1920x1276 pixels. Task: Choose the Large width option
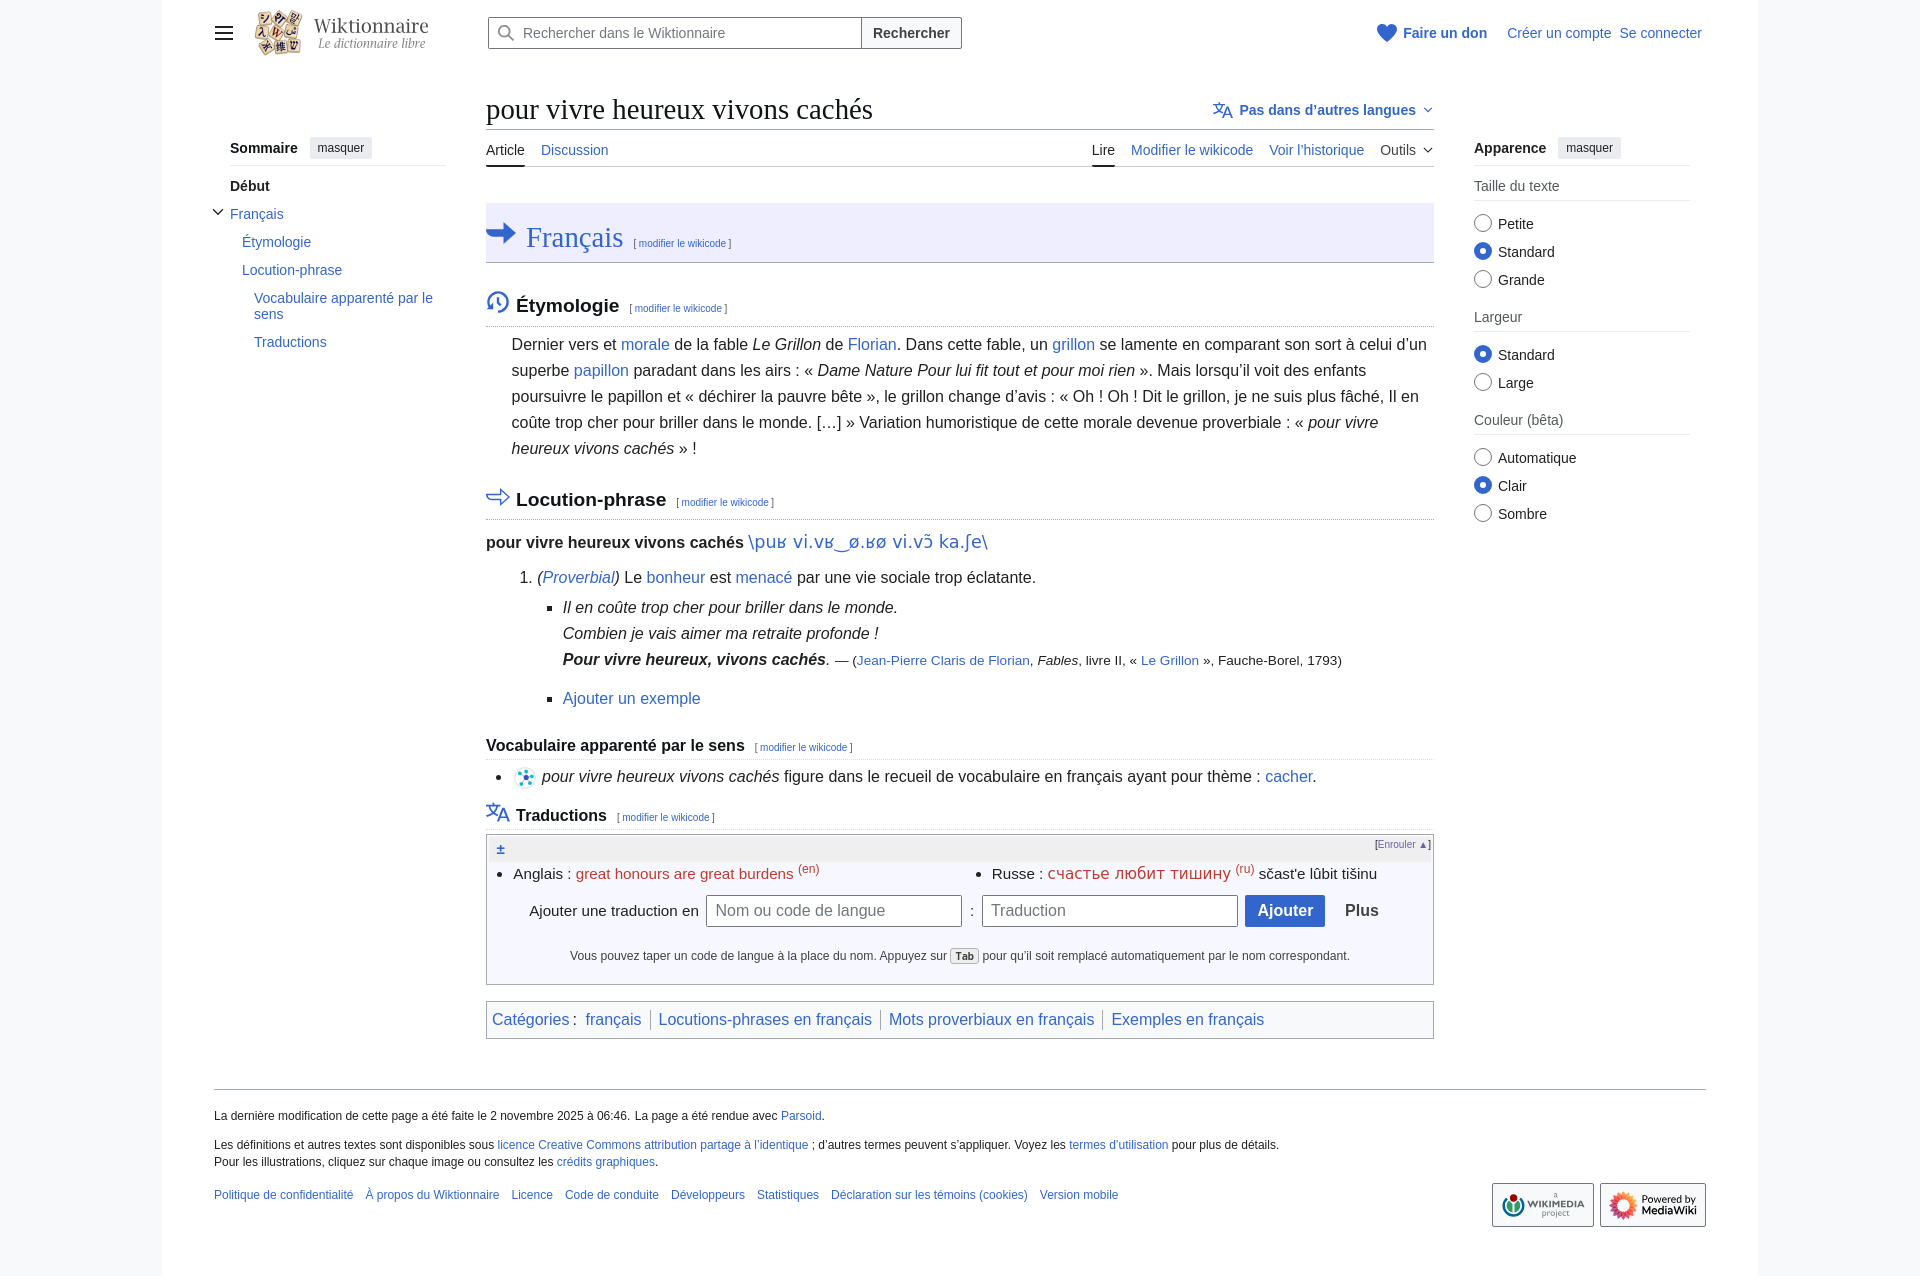1483,383
